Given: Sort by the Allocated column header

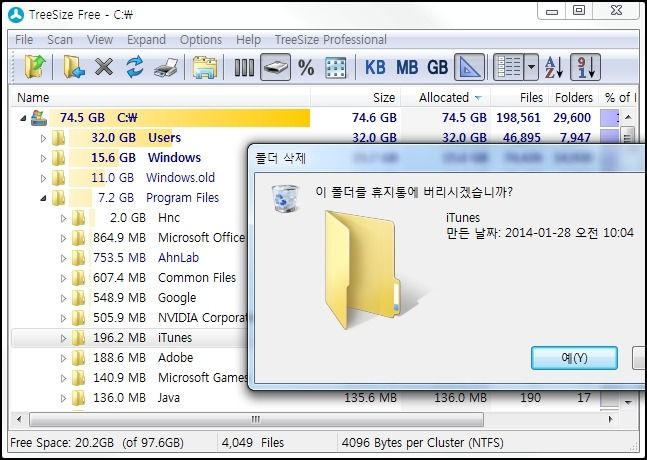Looking at the screenshot, I should 444,98.
